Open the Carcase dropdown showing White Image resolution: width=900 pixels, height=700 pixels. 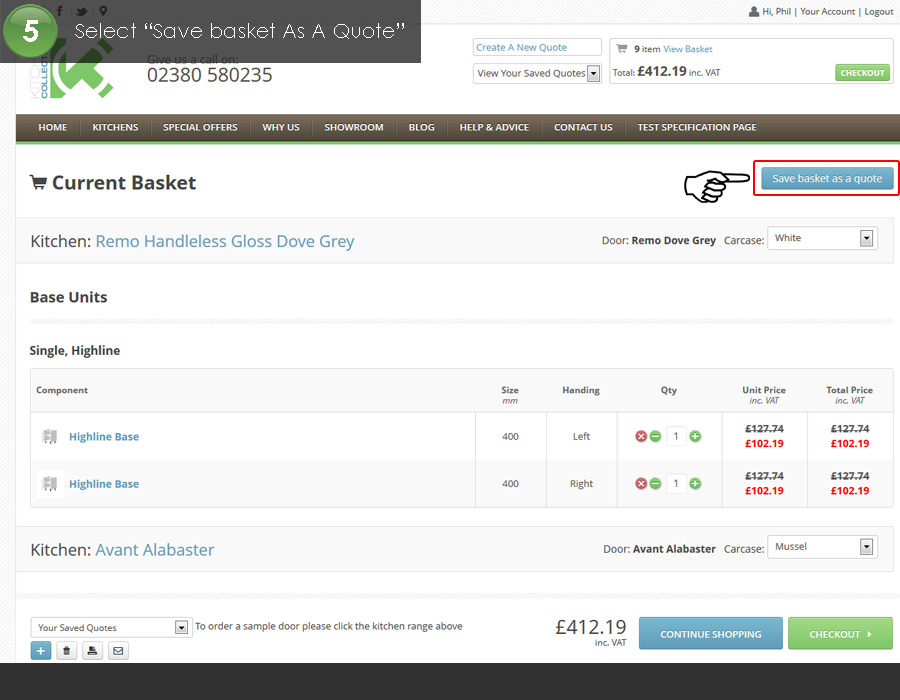(822, 238)
